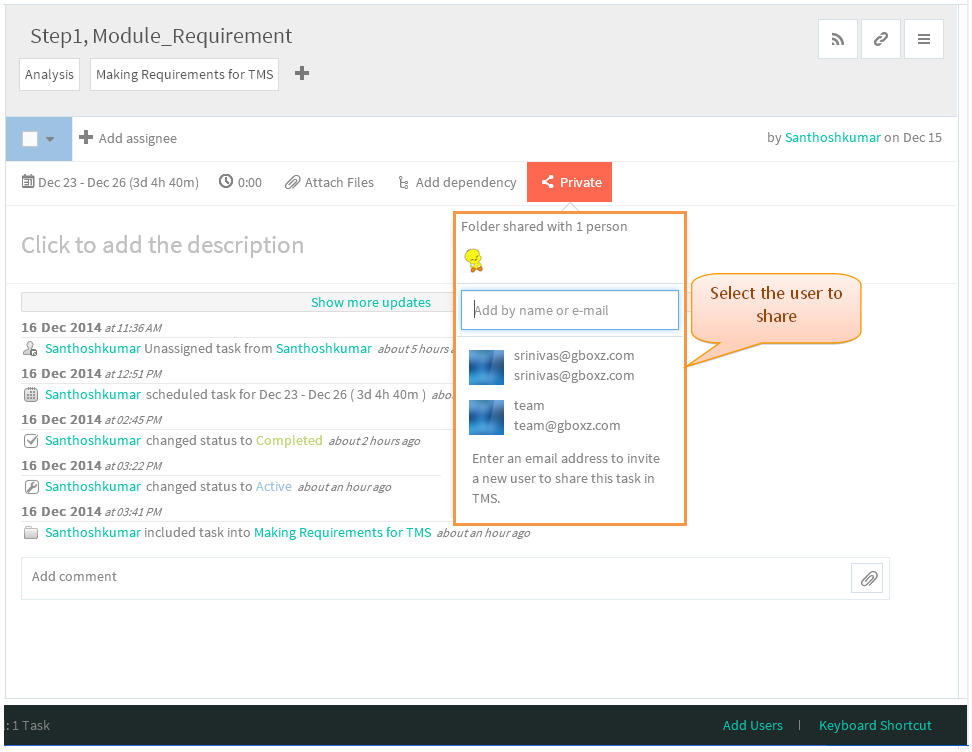Open Making Requirements for TMS activity link
Image resolution: width=972 pixels, height=752 pixels.
click(x=342, y=532)
